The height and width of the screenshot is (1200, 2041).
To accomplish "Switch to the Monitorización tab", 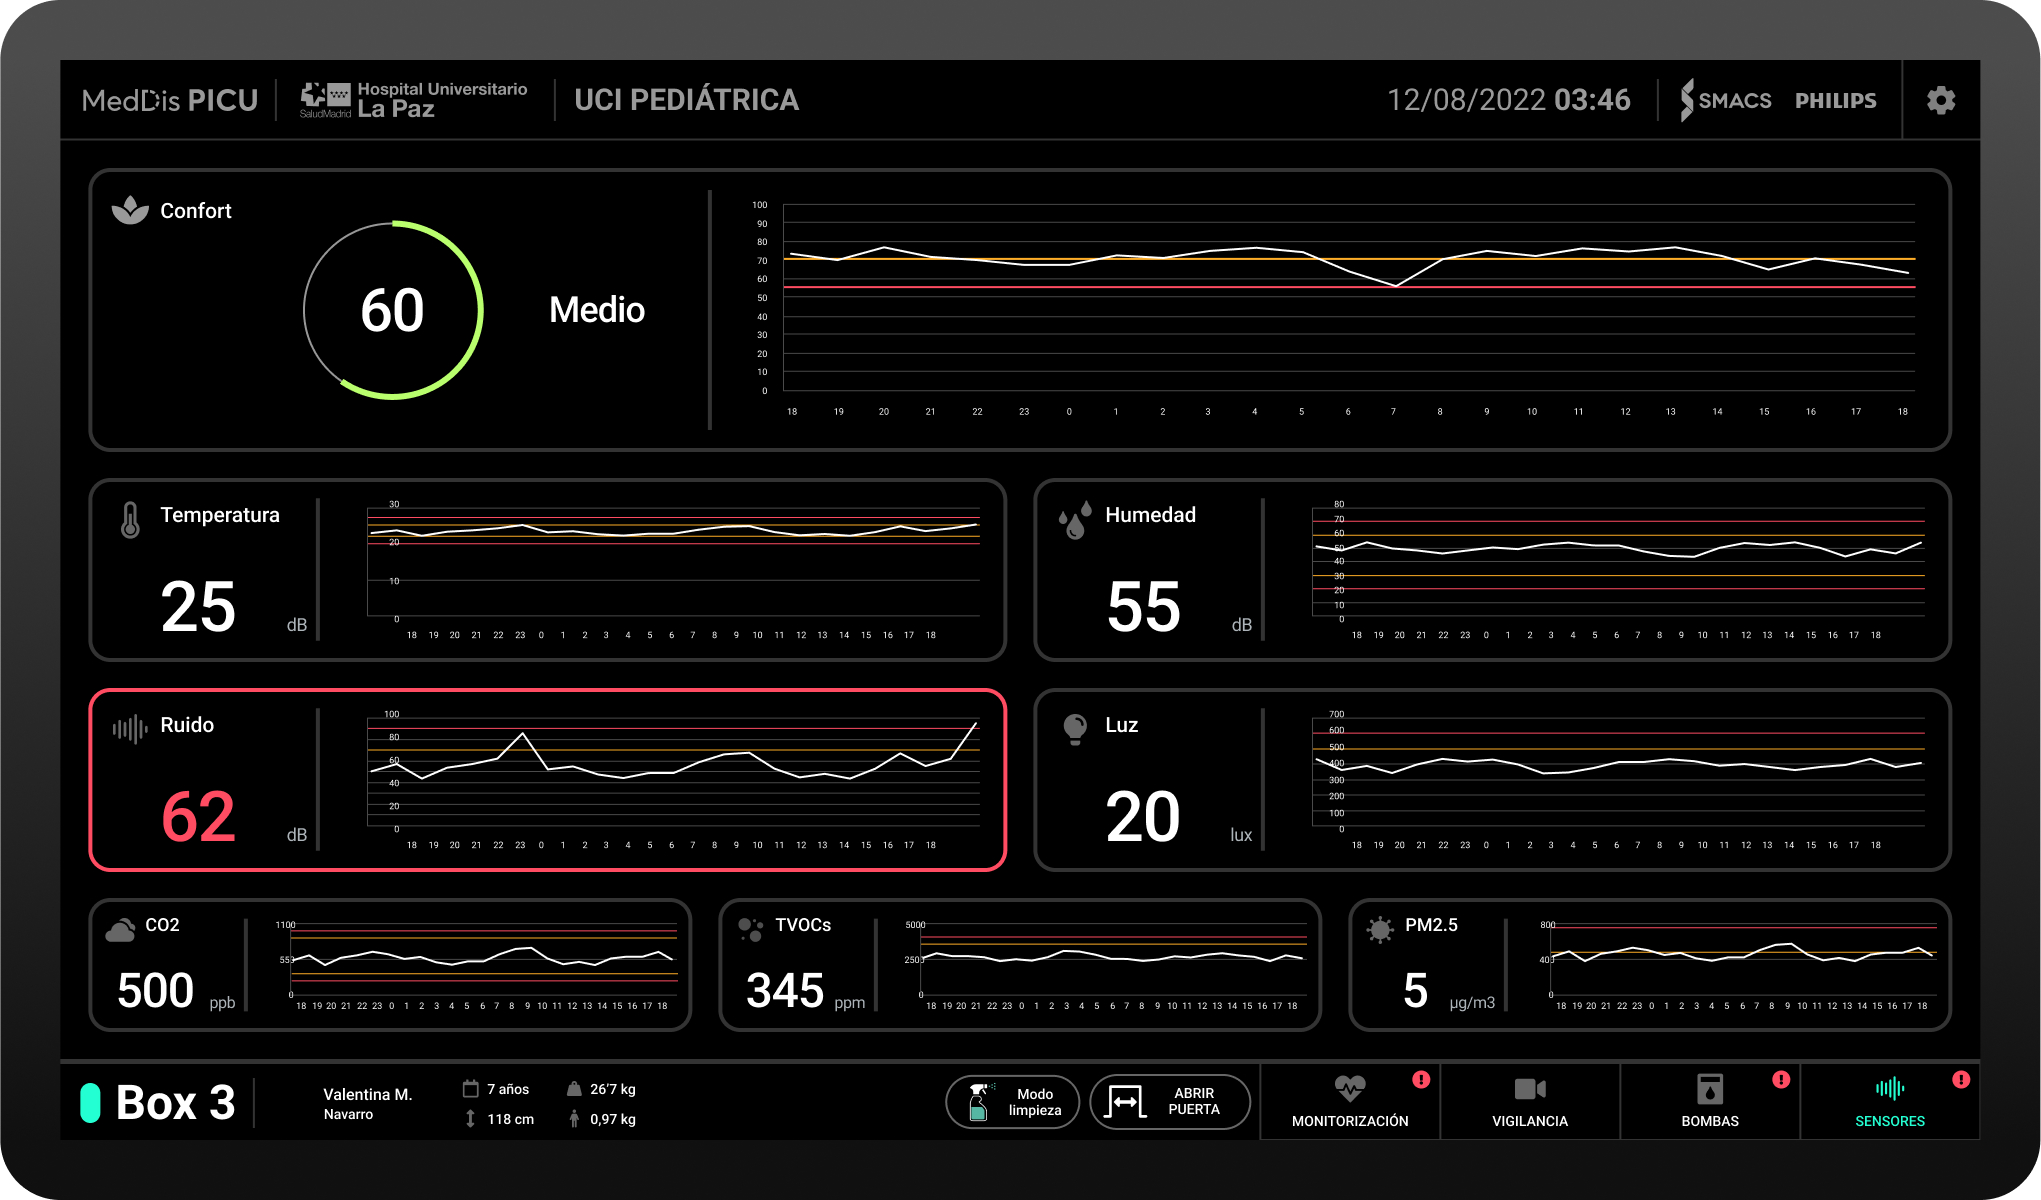I will coord(1350,1101).
